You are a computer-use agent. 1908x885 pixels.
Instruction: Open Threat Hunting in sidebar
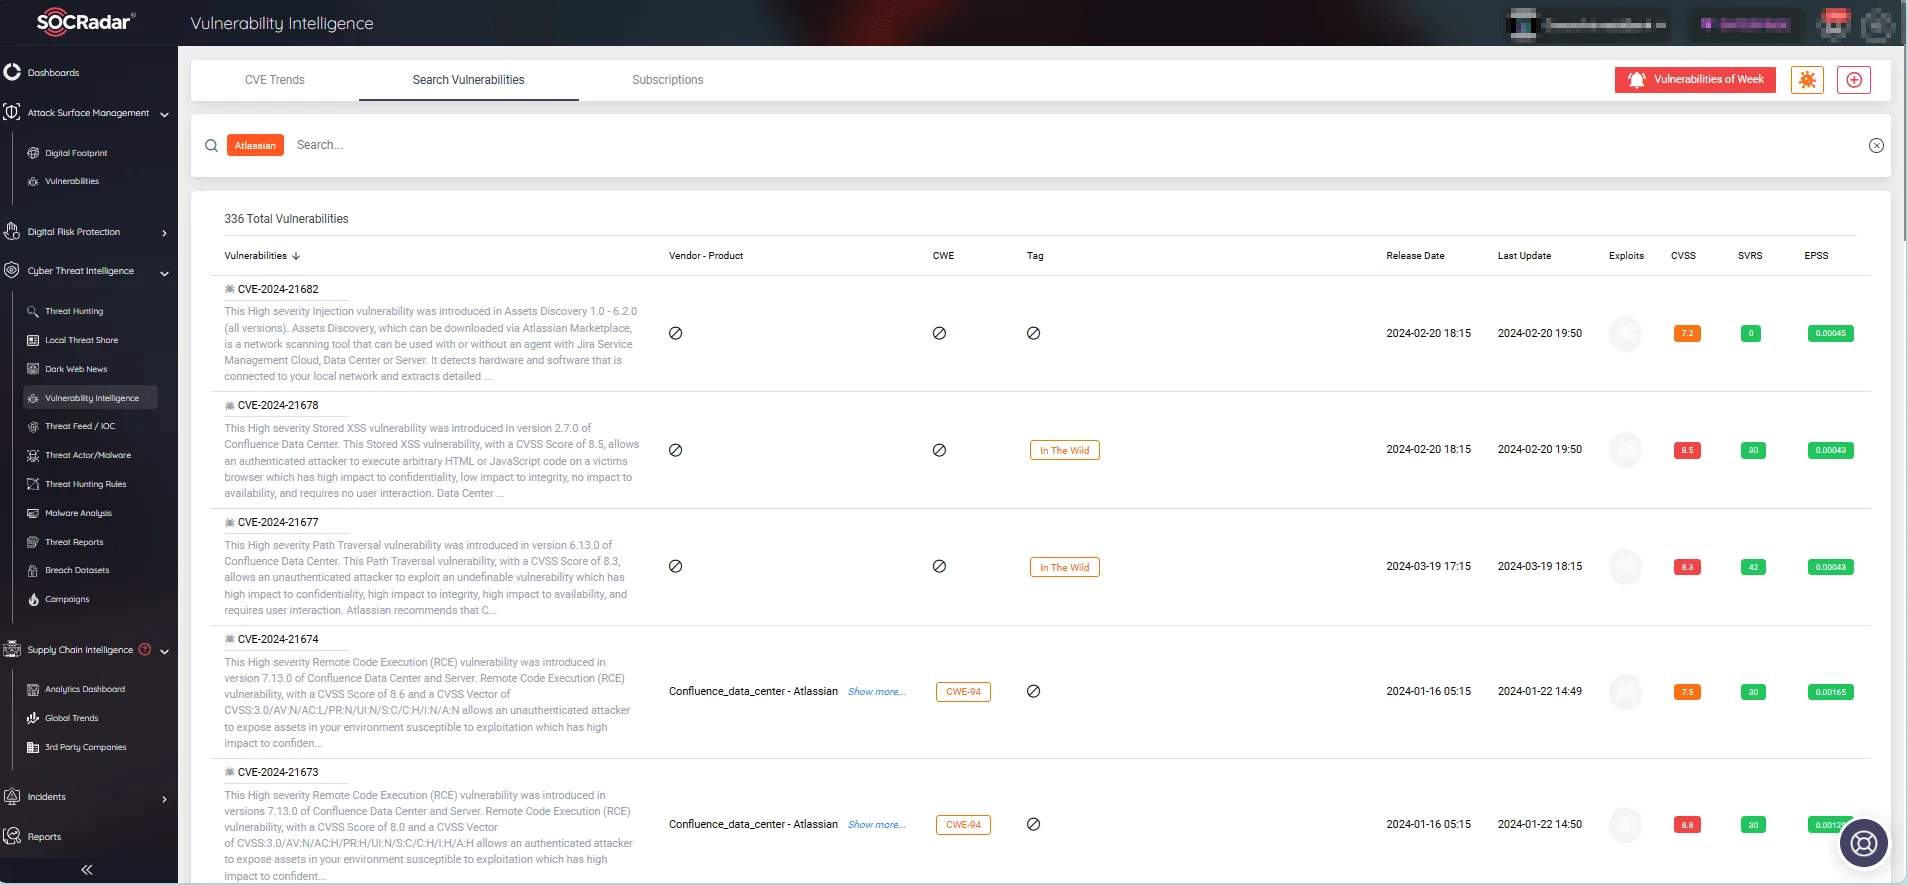[73, 311]
